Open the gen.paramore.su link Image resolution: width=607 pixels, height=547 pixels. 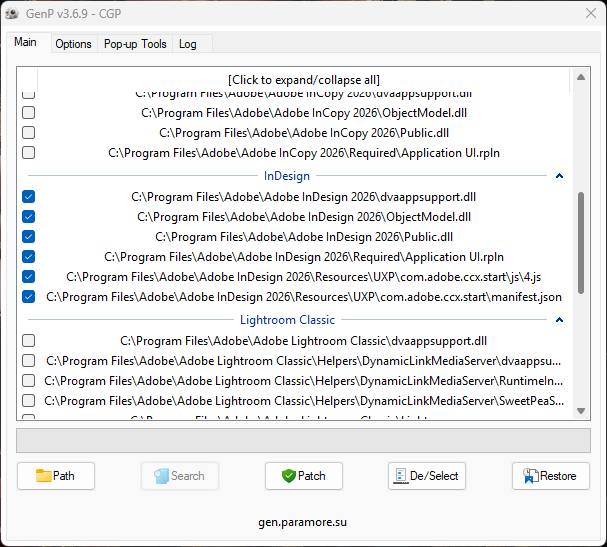pyautogui.click(x=302, y=522)
